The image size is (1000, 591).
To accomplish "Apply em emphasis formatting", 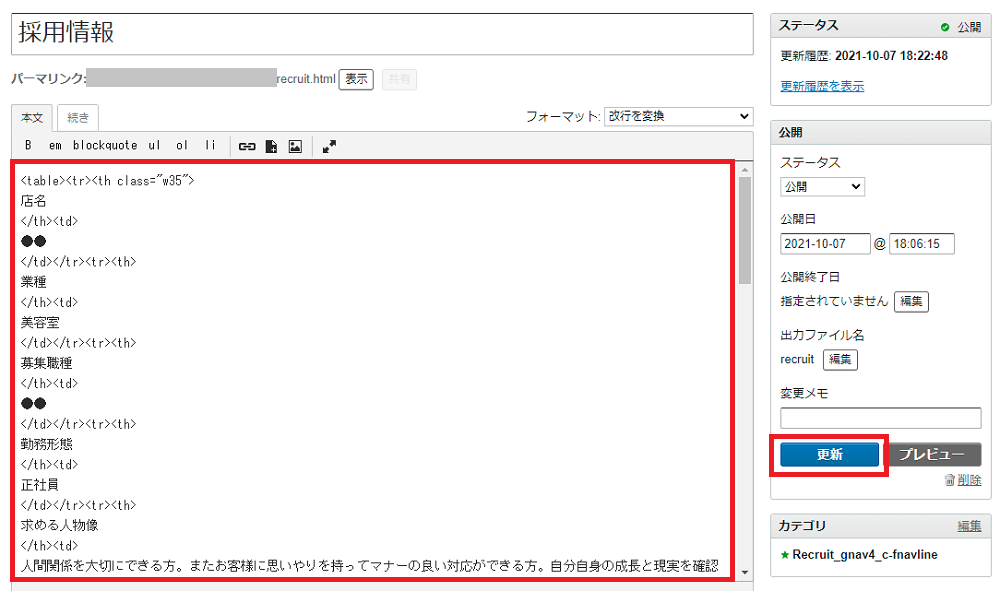I will pos(55,145).
